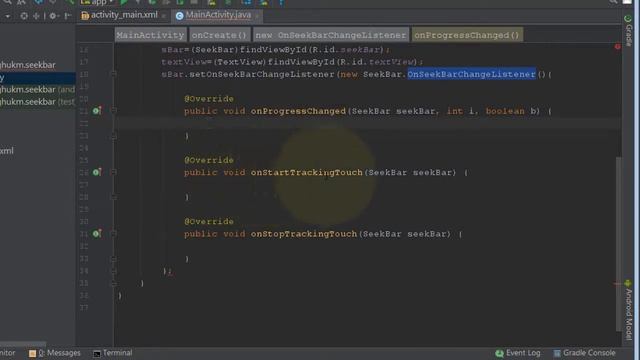
Task: Click the MainActivity breadcrumb
Action: 150,35
